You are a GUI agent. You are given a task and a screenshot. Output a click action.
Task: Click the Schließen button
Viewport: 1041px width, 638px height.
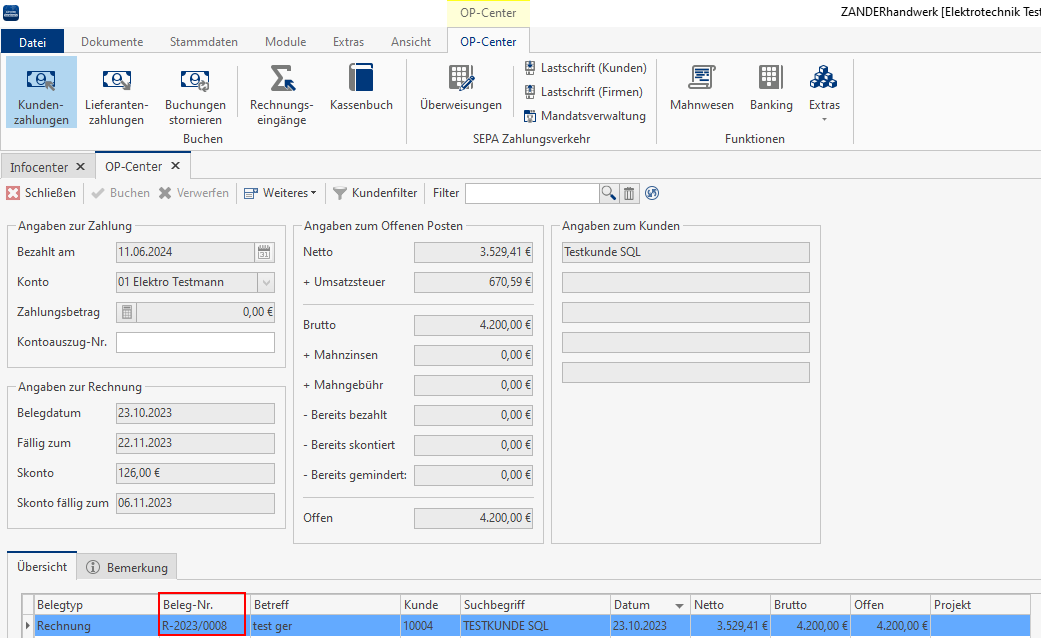click(x=41, y=193)
